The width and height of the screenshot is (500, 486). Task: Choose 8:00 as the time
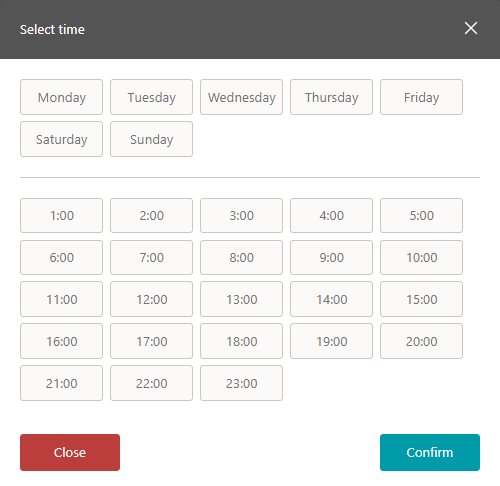(241, 258)
